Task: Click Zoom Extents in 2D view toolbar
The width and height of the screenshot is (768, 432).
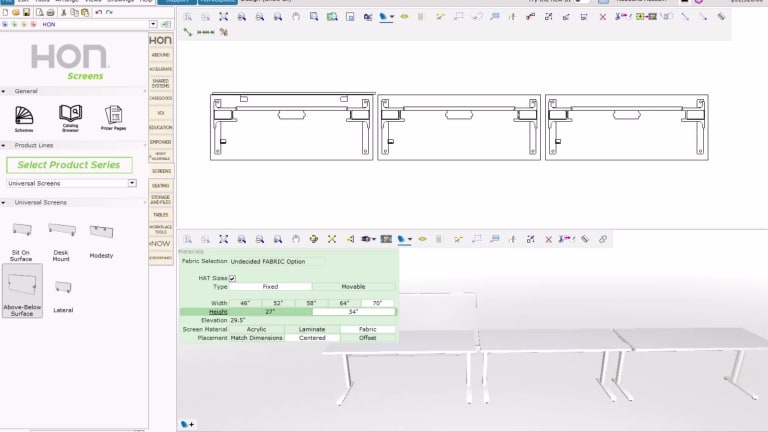Action: (223, 17)
